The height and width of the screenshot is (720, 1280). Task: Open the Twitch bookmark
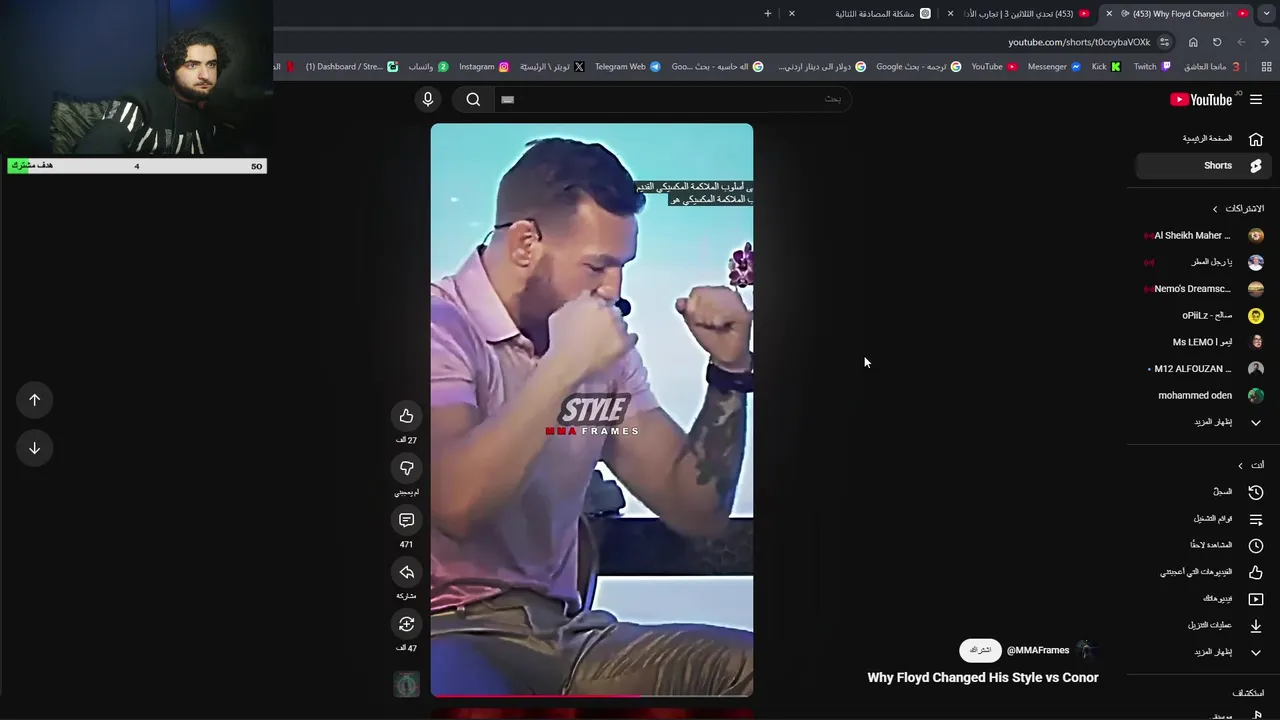(x=1152, y=67)
